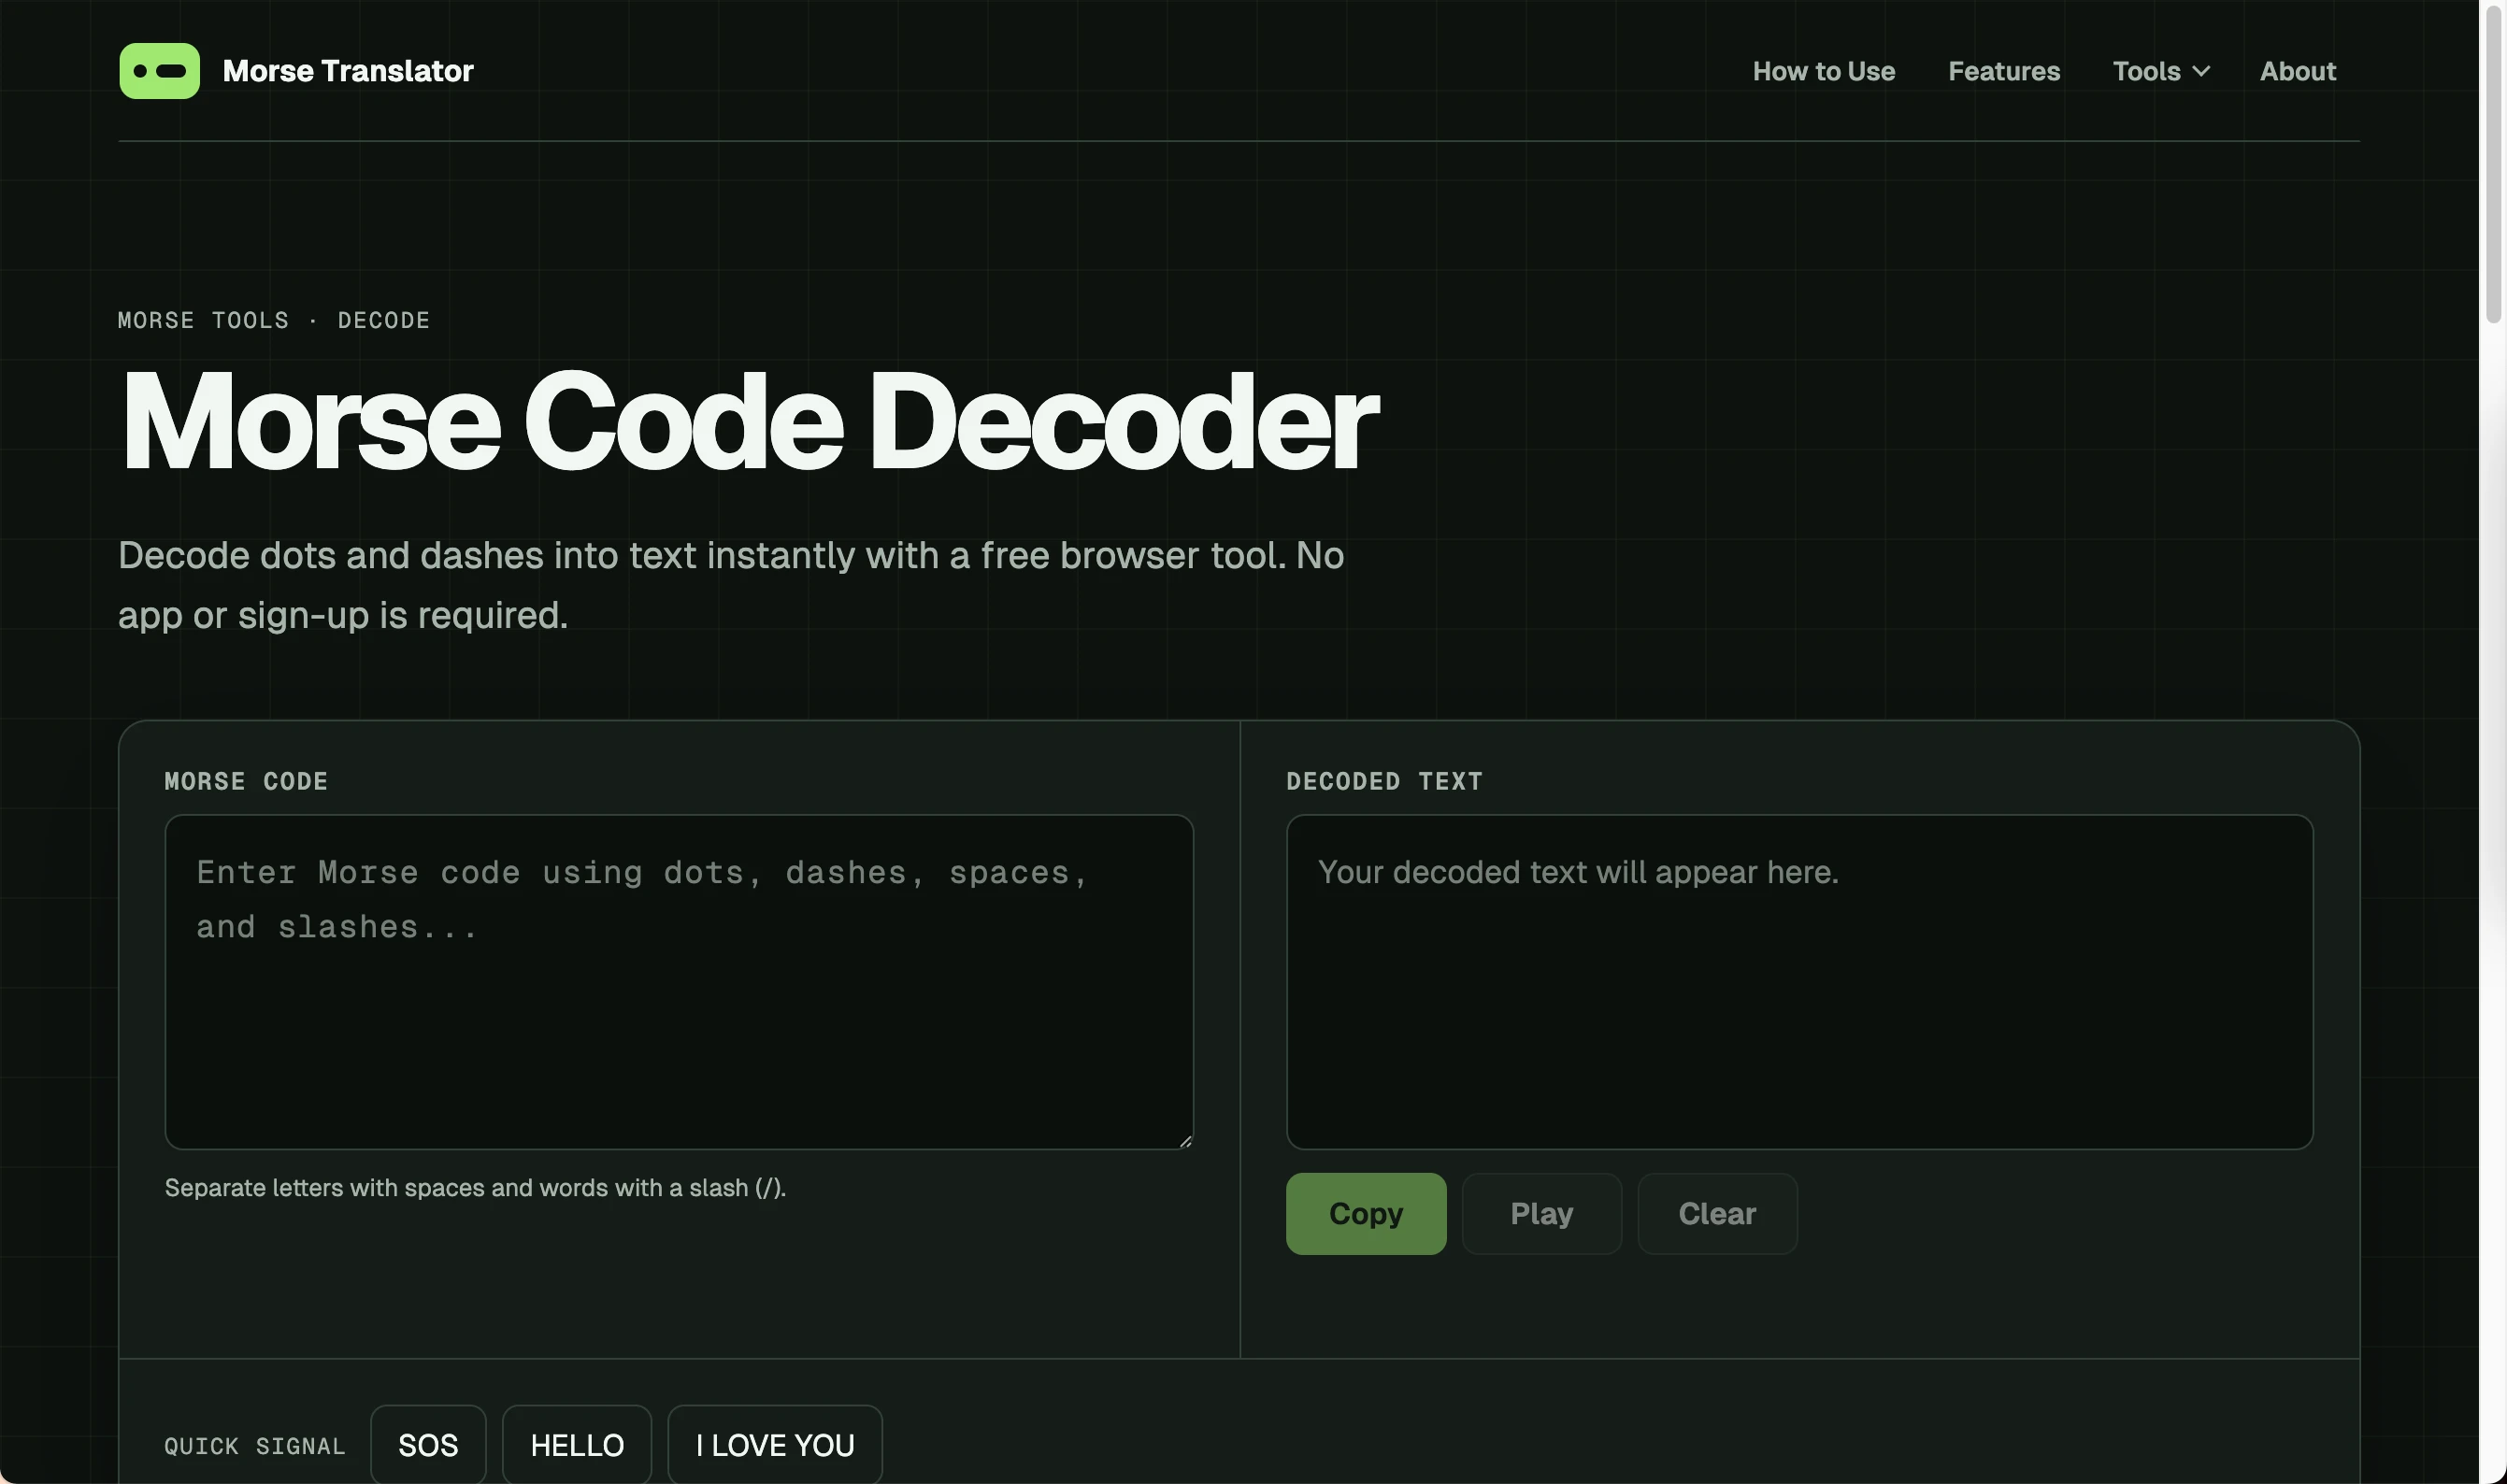
Task: Open the About nav link
Action: point(2297,71)
